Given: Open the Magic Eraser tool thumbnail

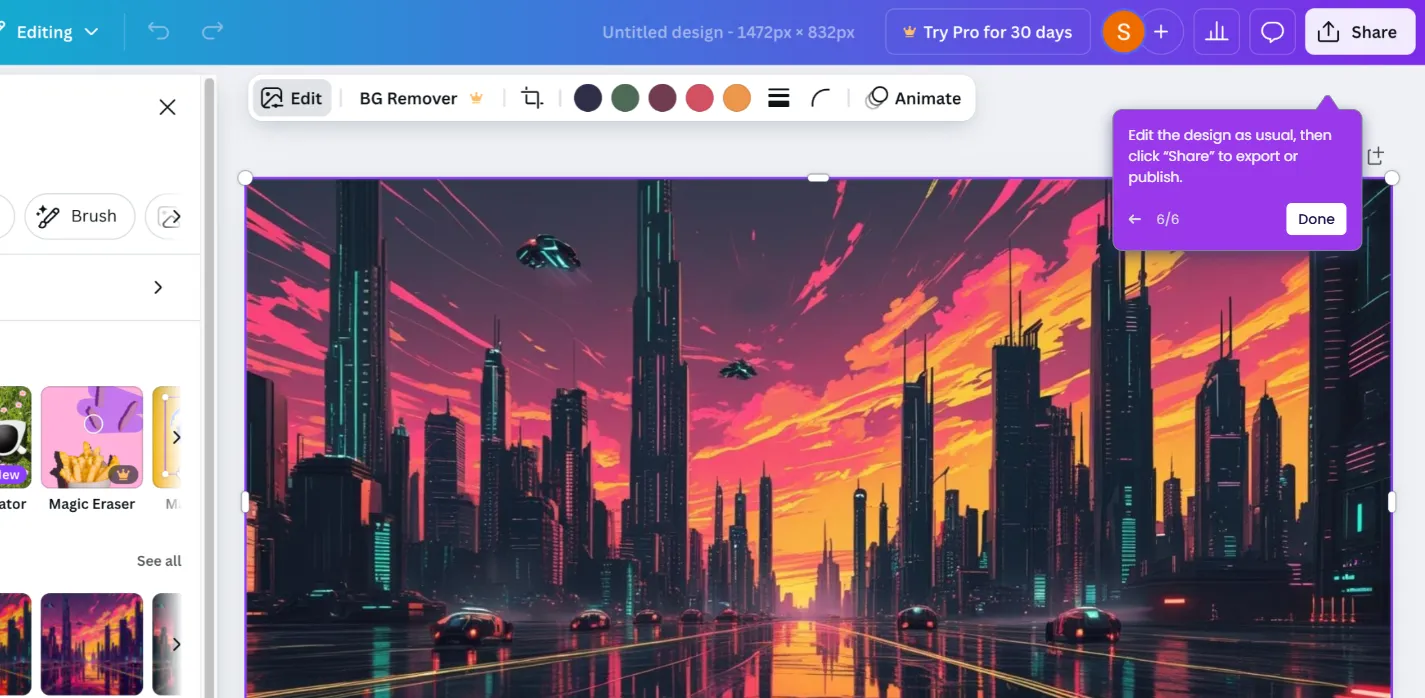Looking at the screenshot, I should point(92,437).
